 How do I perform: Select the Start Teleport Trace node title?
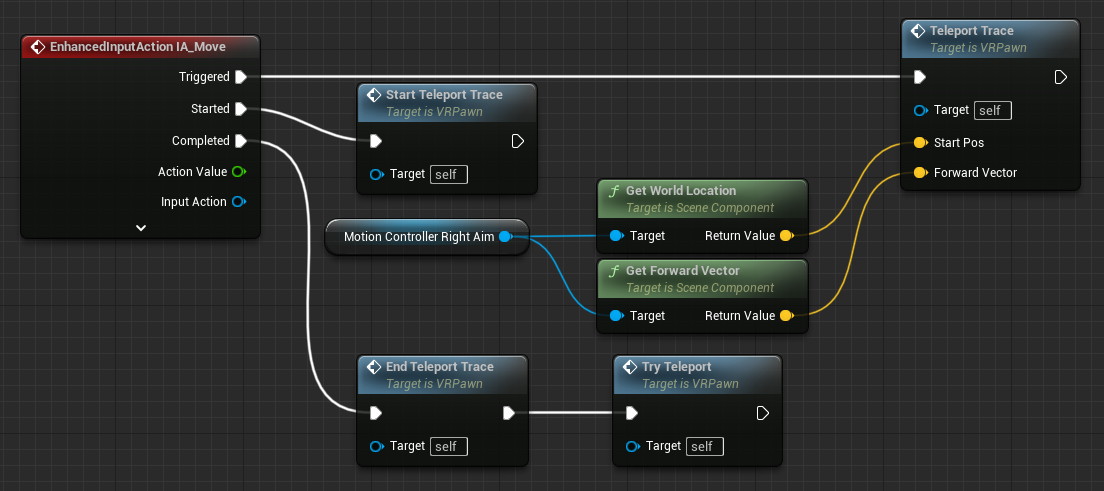coord(444,94)
